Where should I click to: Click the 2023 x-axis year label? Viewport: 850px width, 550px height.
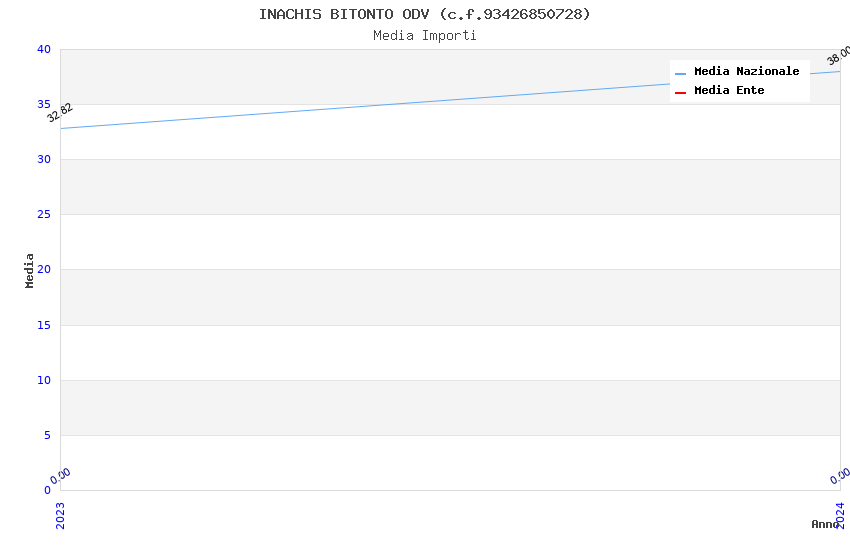point(60,515)
